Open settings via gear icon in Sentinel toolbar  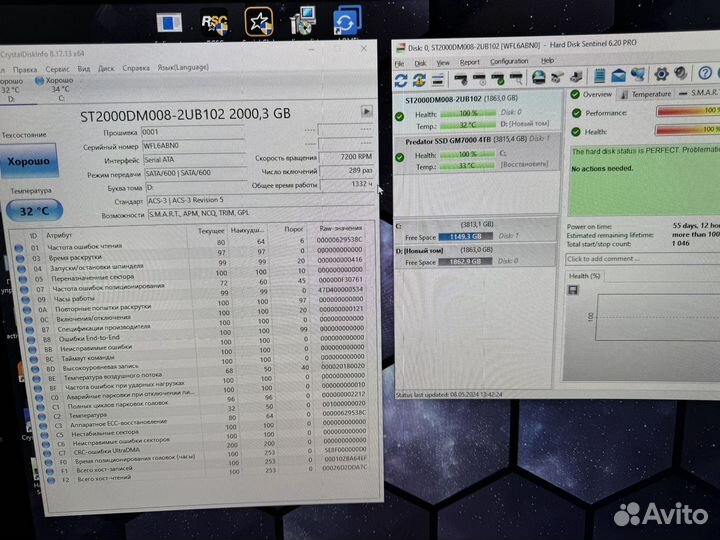point(661,73)
